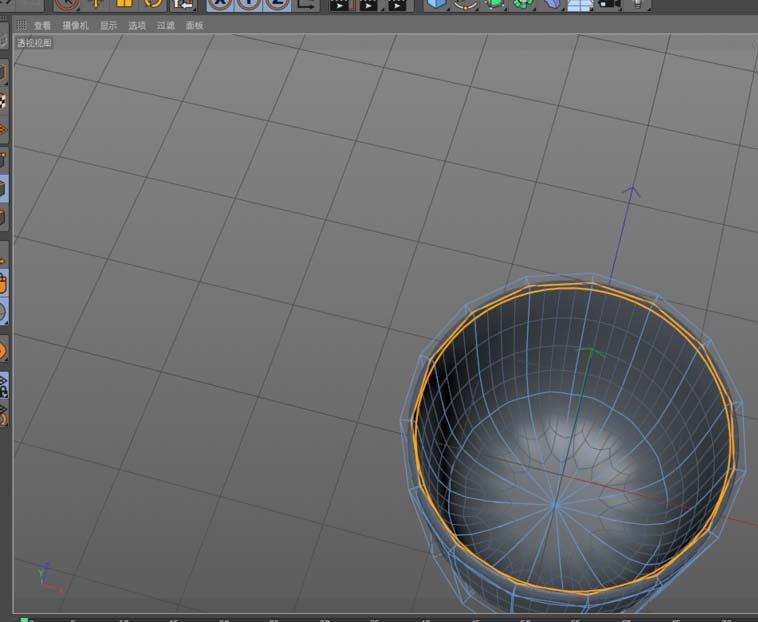The width and height of the screenshot is (758, 622).
Task: Click the coordinate system icon beside Z lock
Action: 307,3
